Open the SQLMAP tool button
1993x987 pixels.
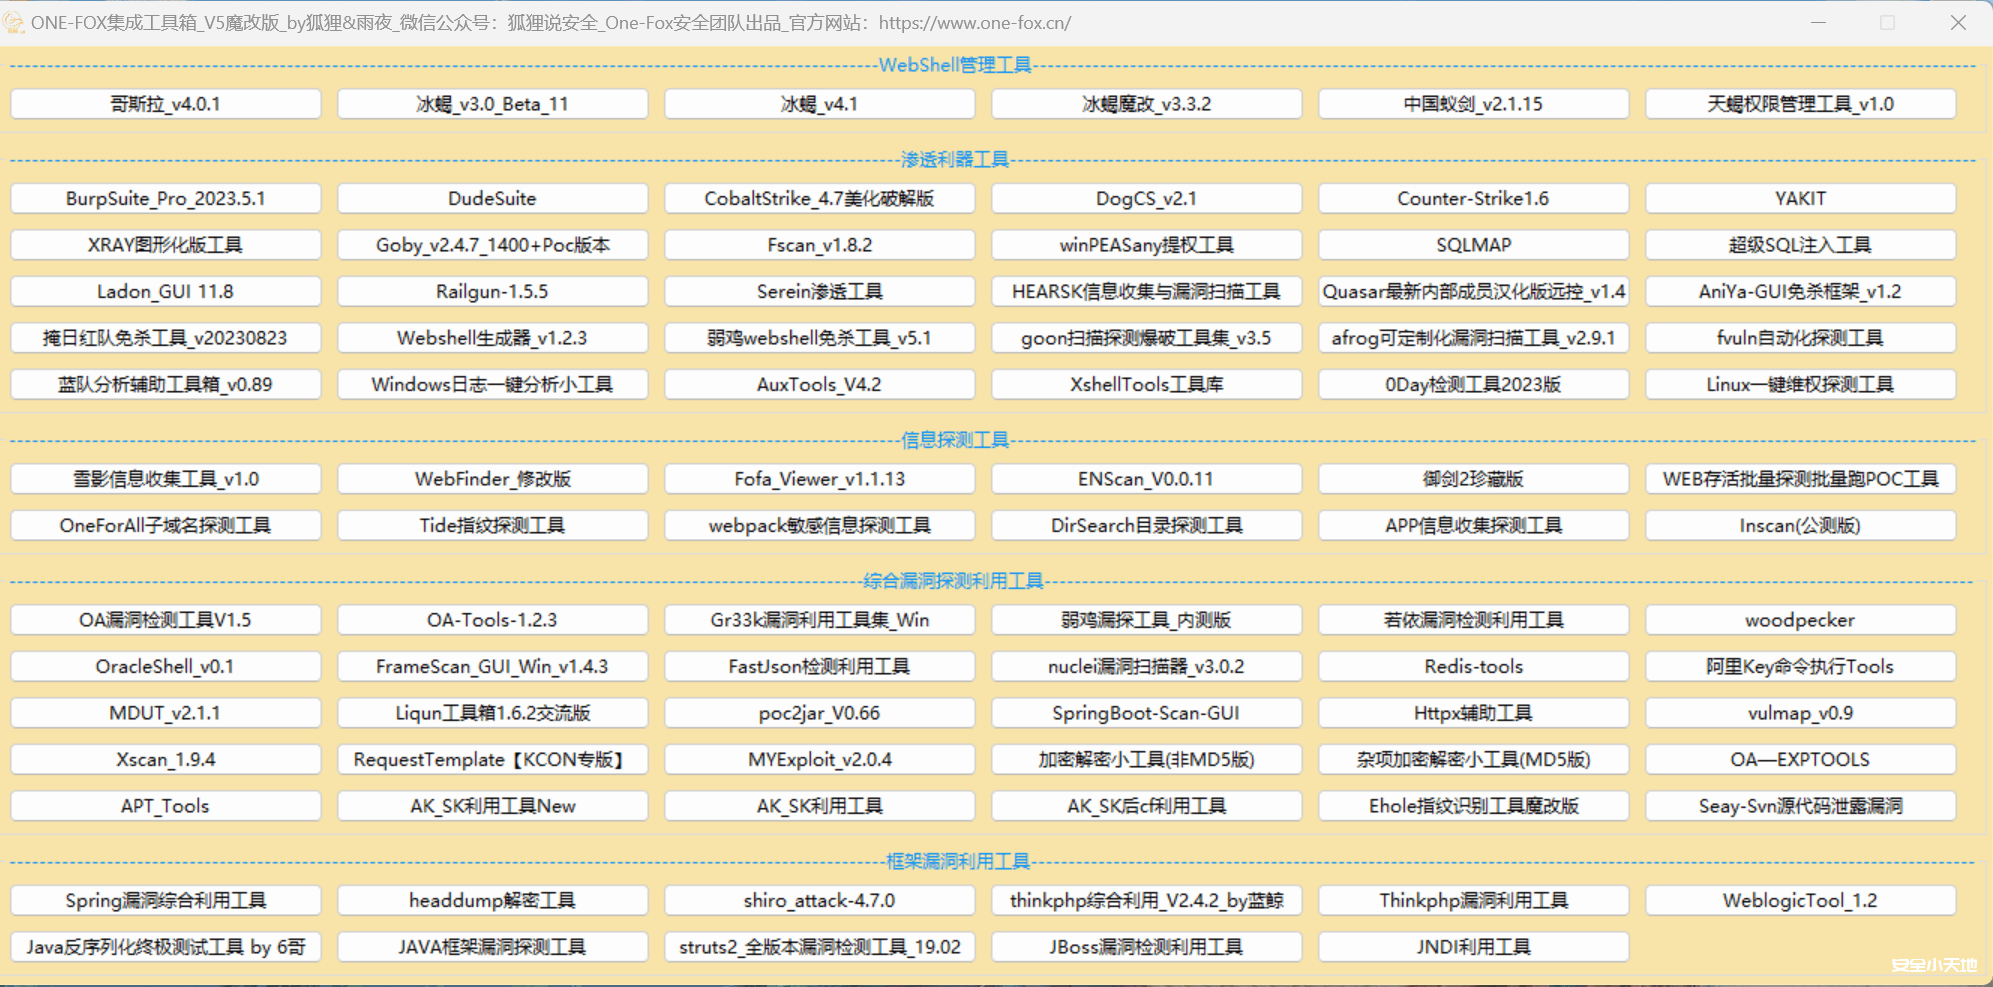click(x=1473, y=245)
